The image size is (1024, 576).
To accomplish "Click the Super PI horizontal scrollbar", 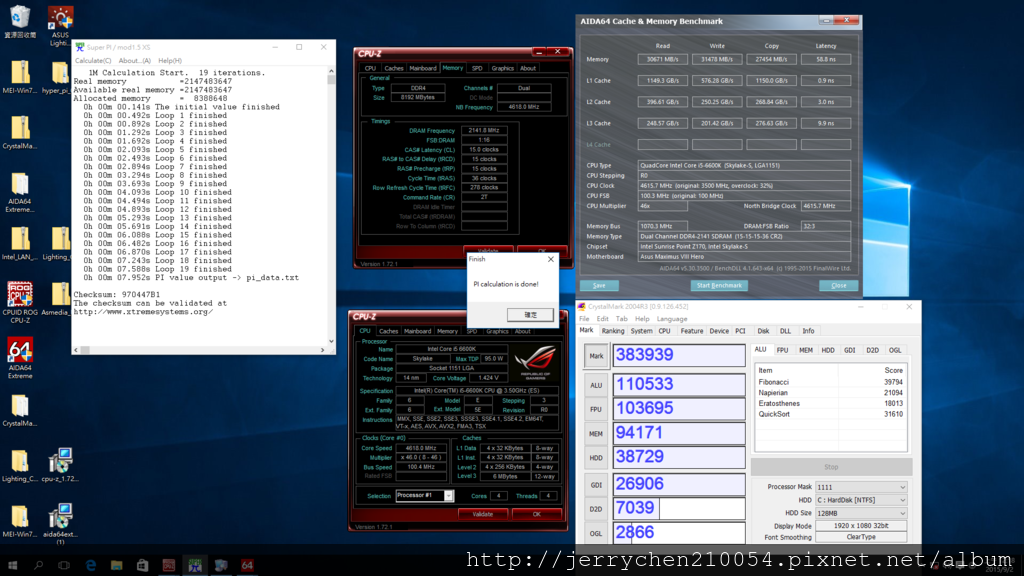I will pyautogui.click(x=199, y=350).
